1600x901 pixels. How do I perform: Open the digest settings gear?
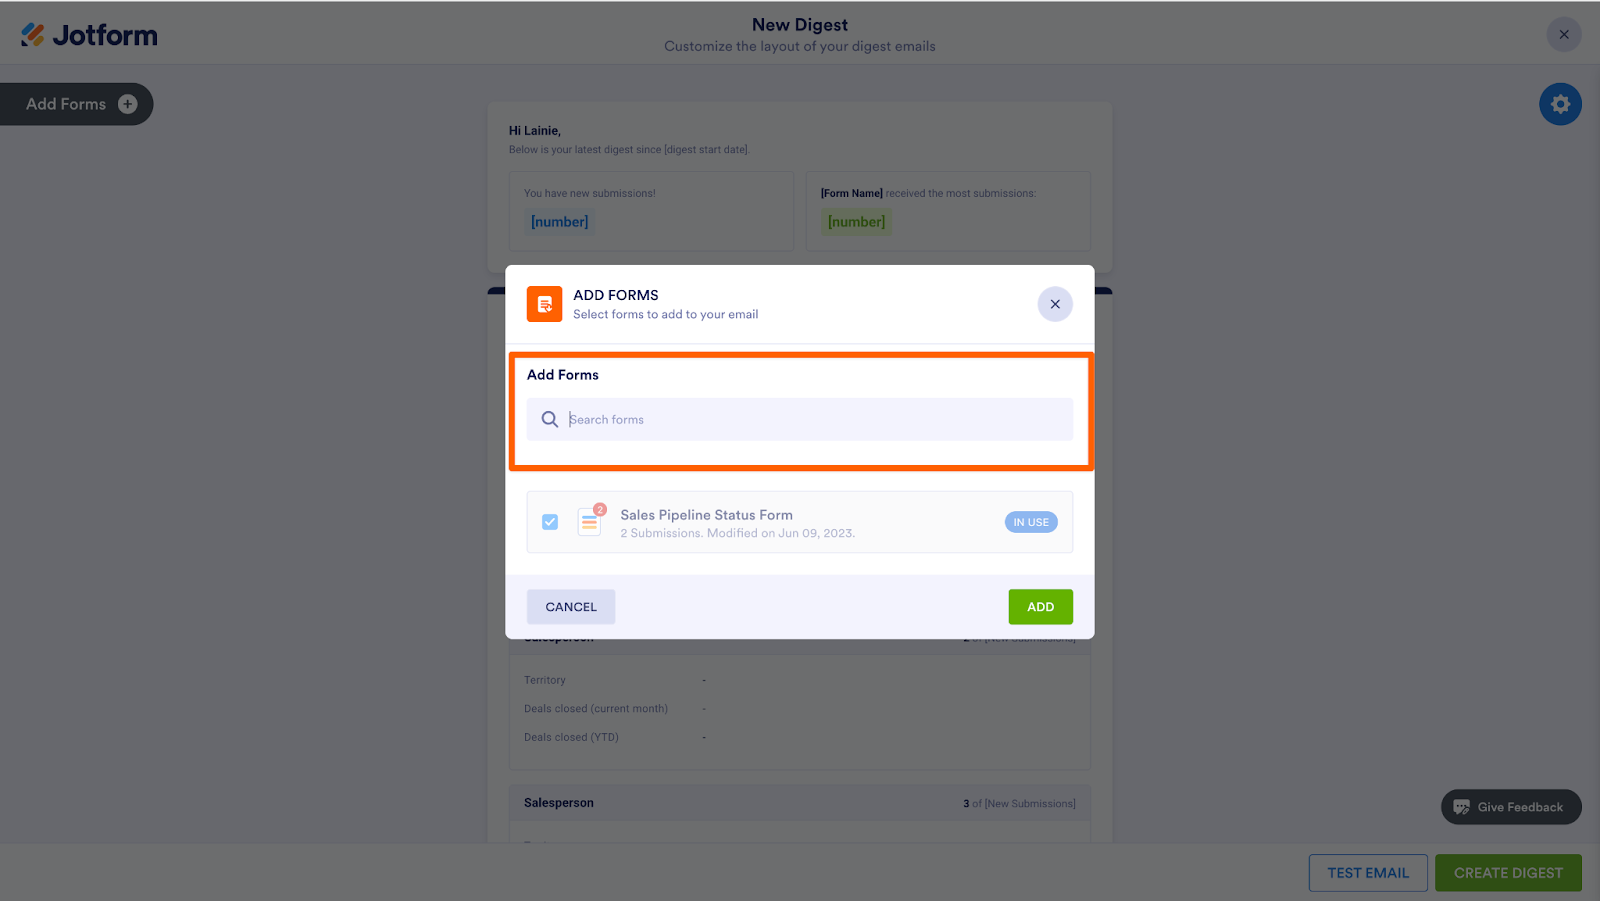click(x=1560, y=104)
